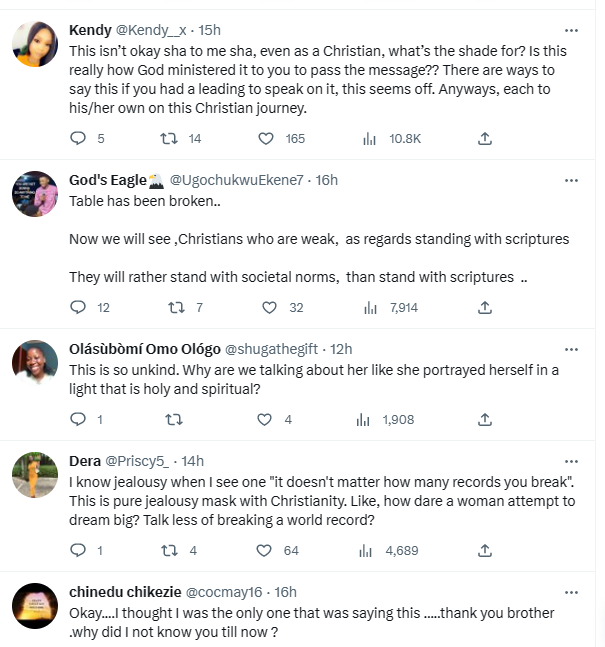Reply to God's Eagle tweet
The image size is (605, 647).
coord(79,307)
